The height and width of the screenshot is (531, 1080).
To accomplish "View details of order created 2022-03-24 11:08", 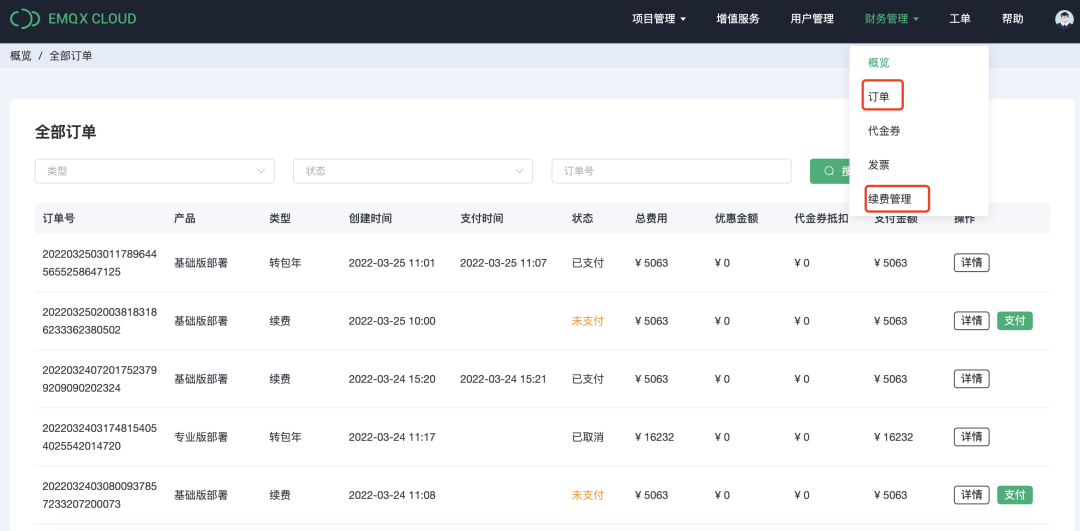I will [x=972, y=494].
